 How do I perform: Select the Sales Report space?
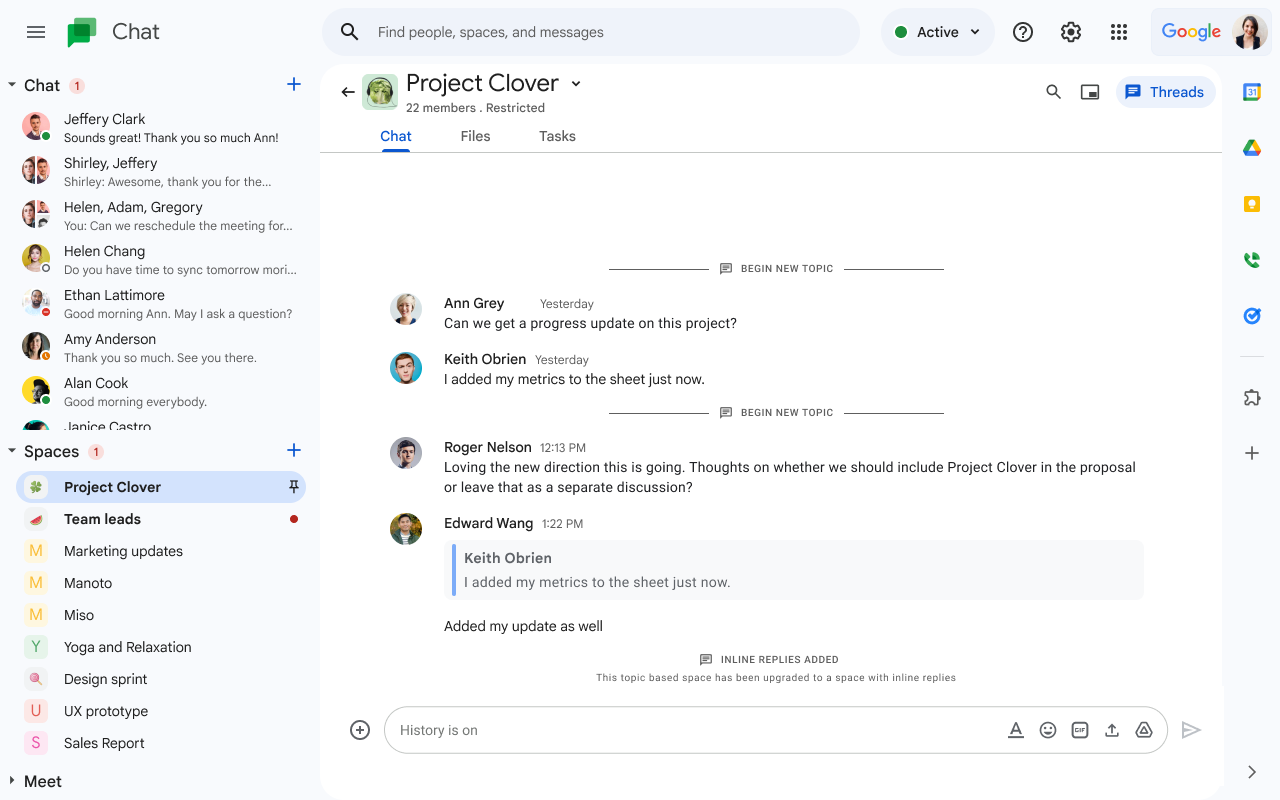(160, 743)
